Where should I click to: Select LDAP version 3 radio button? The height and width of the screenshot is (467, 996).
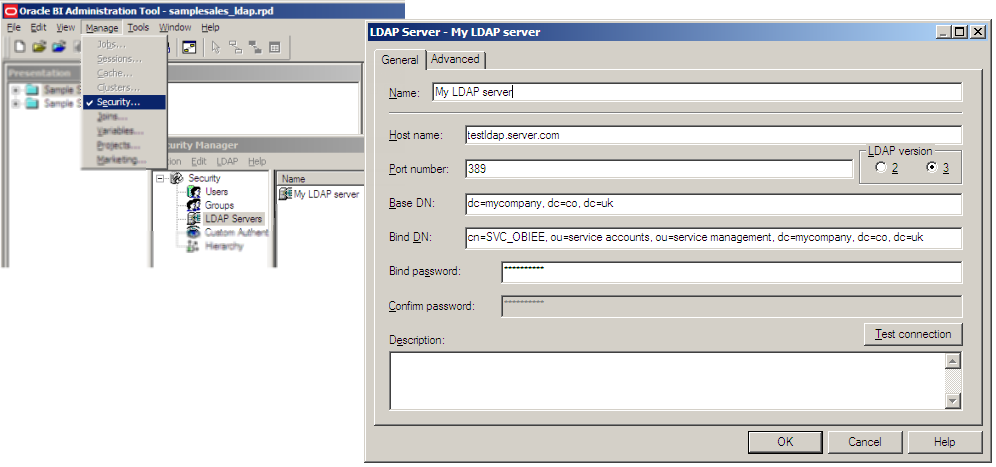(x=932, y=168)
